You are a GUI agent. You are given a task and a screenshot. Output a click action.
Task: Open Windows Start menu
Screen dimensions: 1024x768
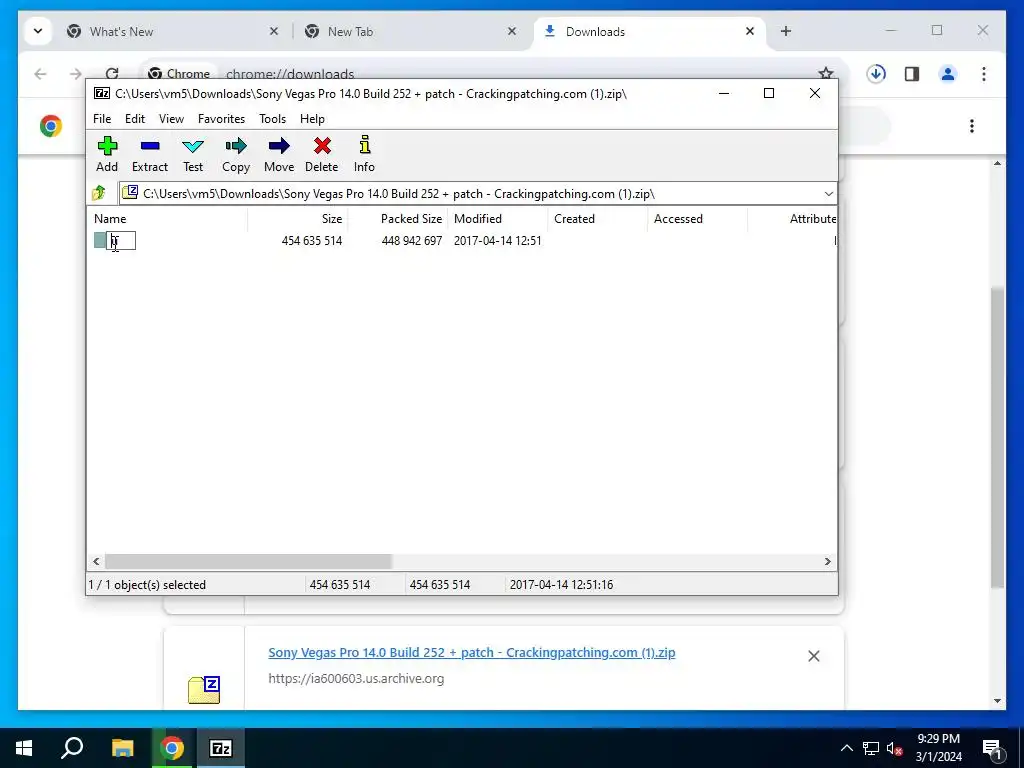24,748
